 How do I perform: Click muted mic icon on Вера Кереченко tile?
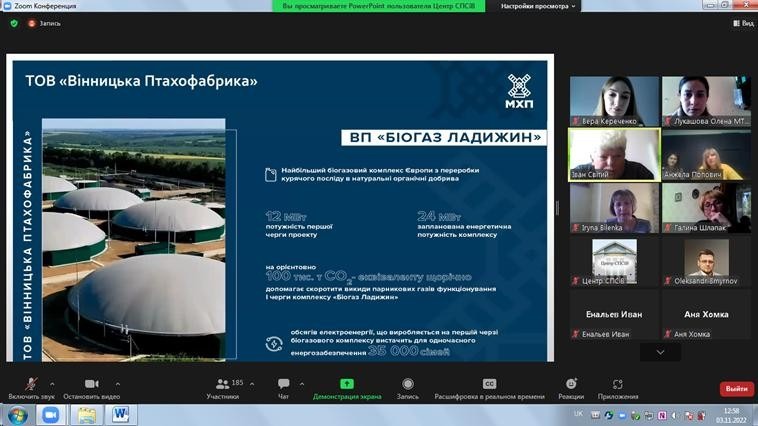pyautogui.click(x=575, y=121)
